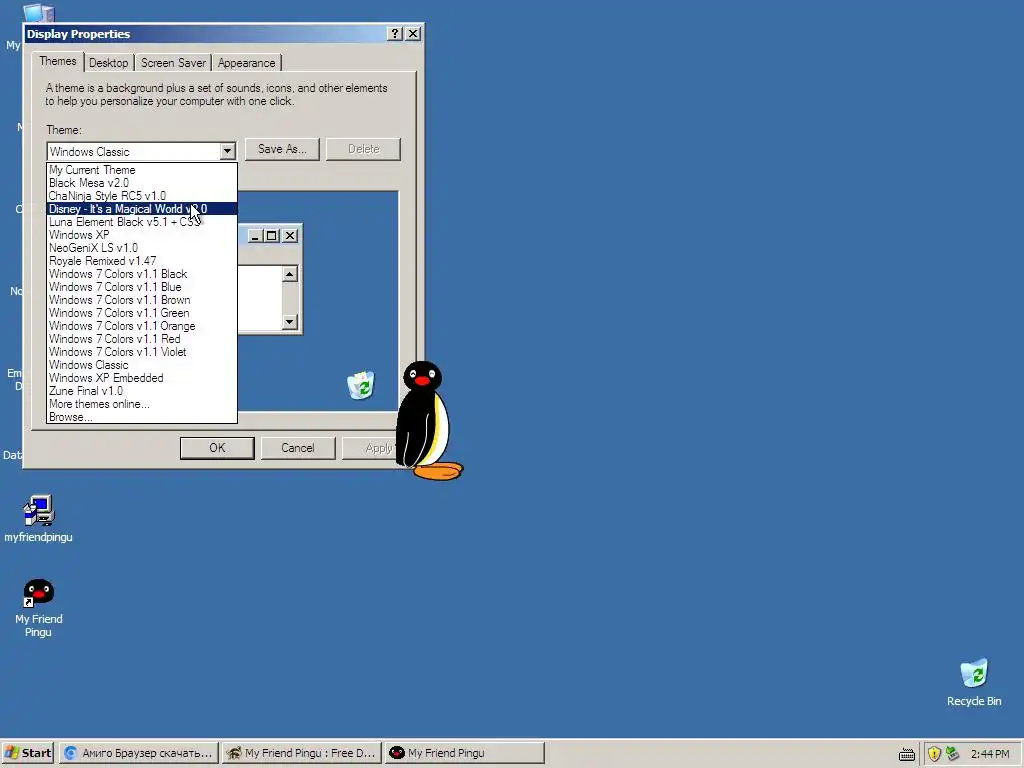
Task: Click the scroll down arrow in preview window
Action: click(x=290, y=322)
